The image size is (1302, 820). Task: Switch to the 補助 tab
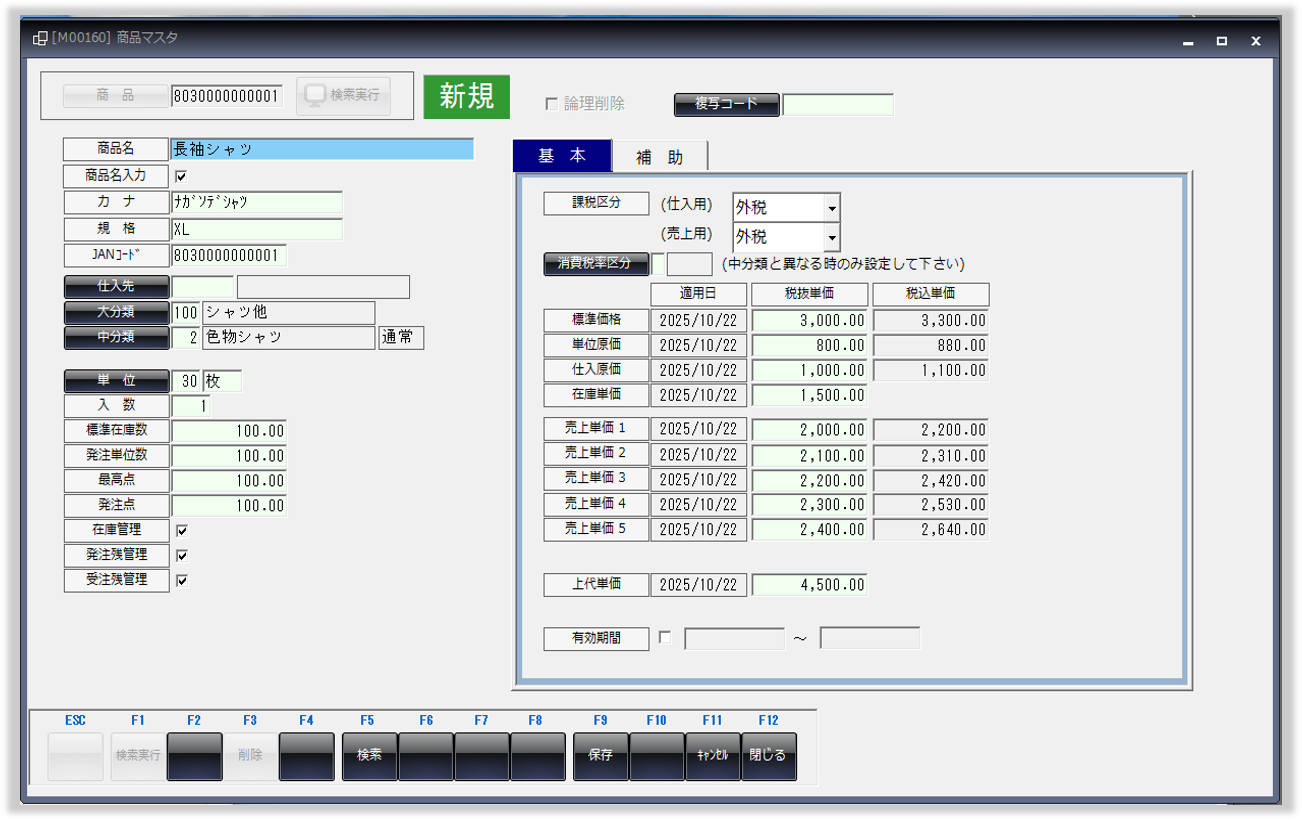(x=660, y=157)
